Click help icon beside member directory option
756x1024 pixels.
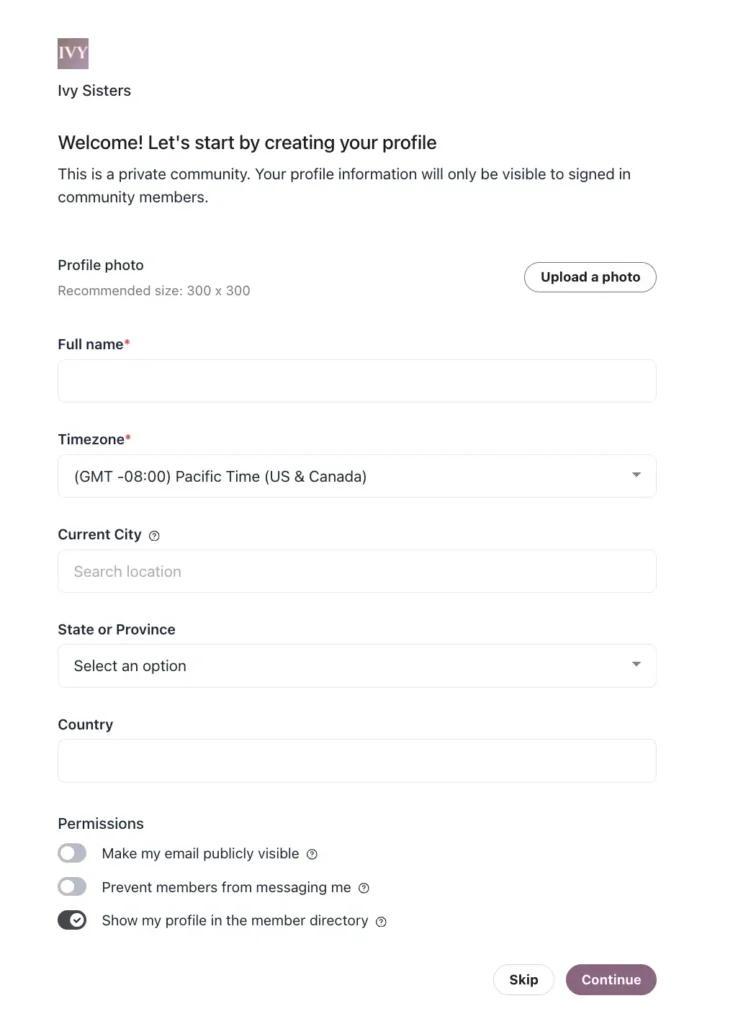[381, 921]
